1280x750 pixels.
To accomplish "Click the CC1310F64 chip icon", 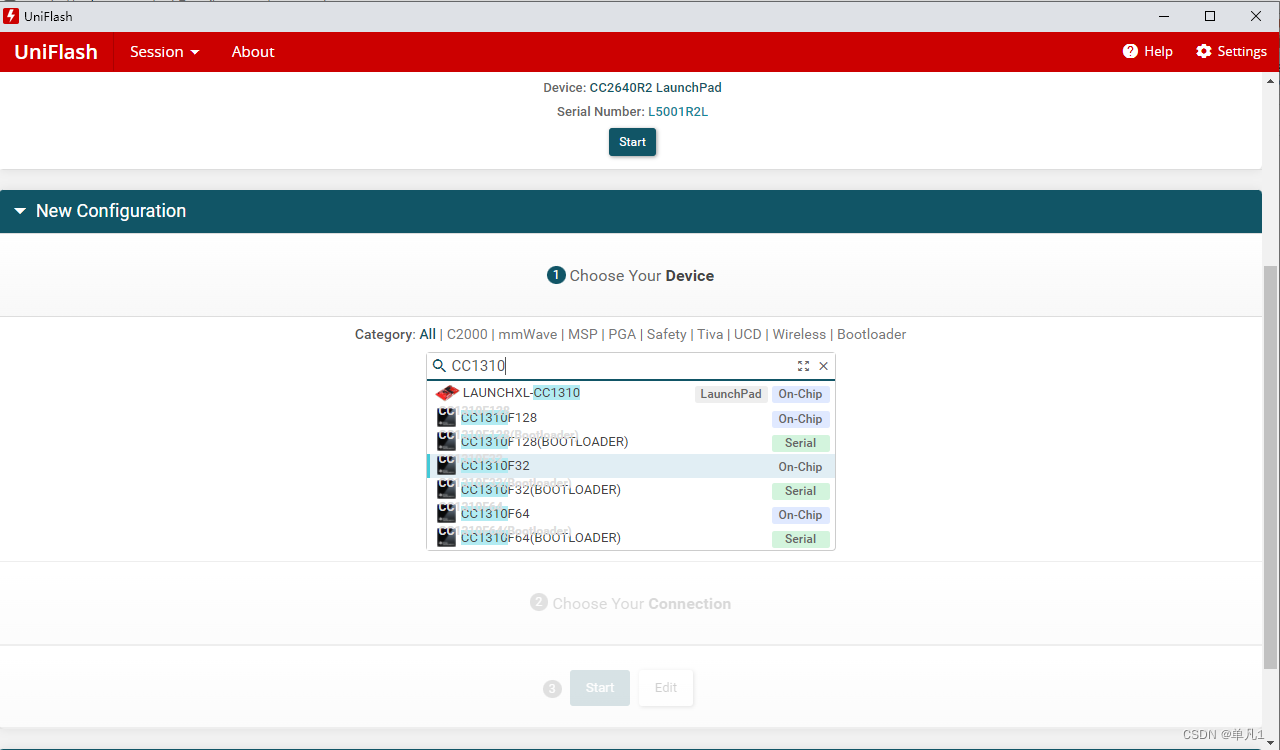I will click(446, 514).
